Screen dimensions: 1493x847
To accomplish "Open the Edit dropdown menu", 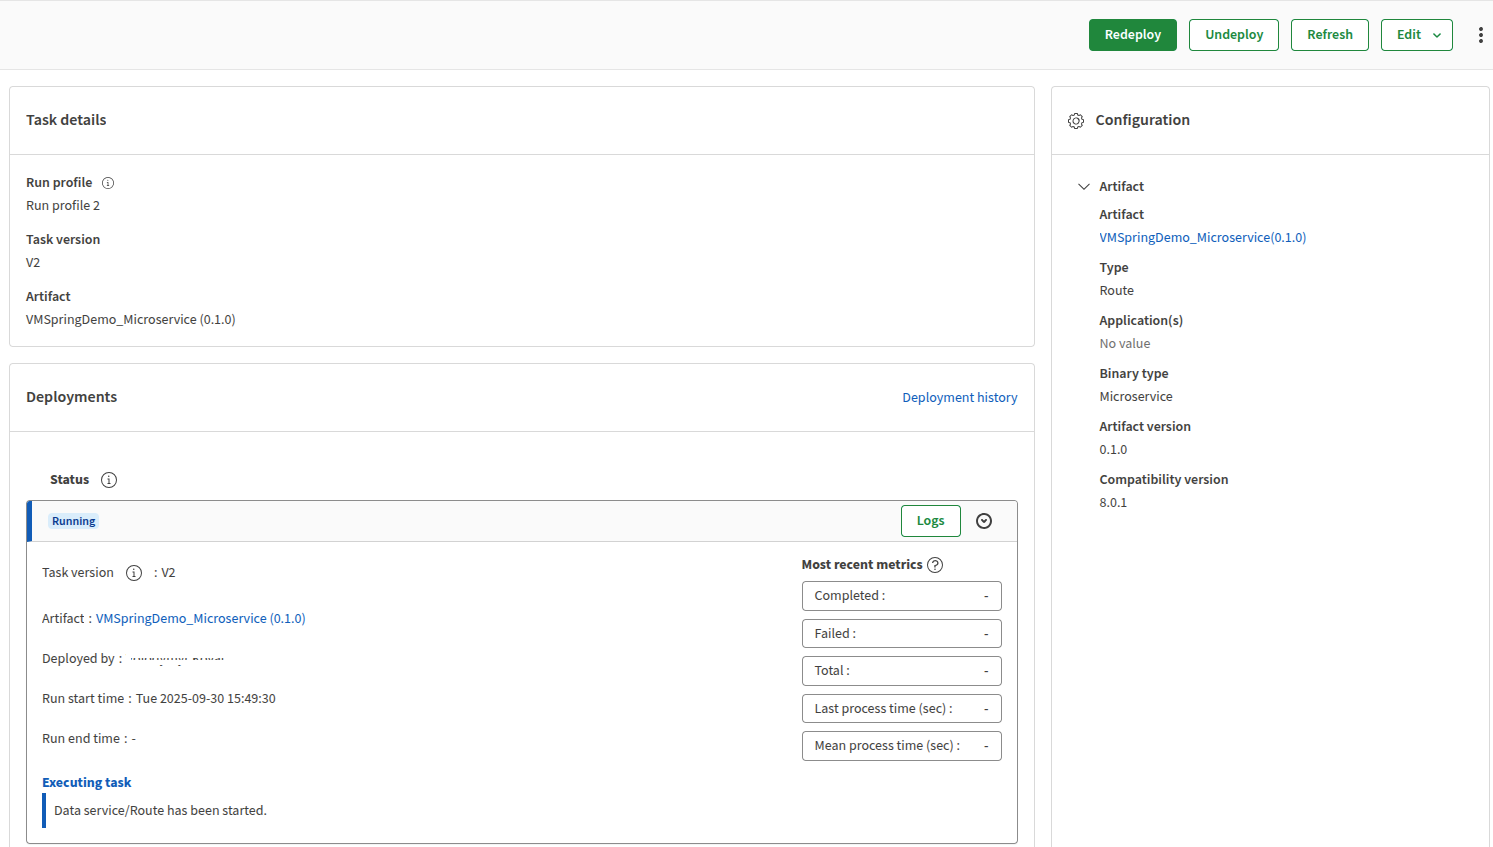I will click(1416, 35).
